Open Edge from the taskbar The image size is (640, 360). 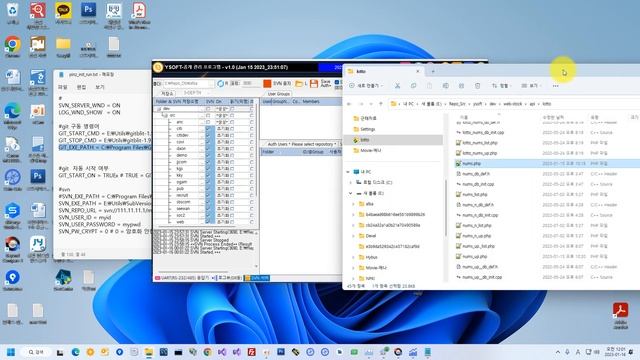[x=76, y=352]
